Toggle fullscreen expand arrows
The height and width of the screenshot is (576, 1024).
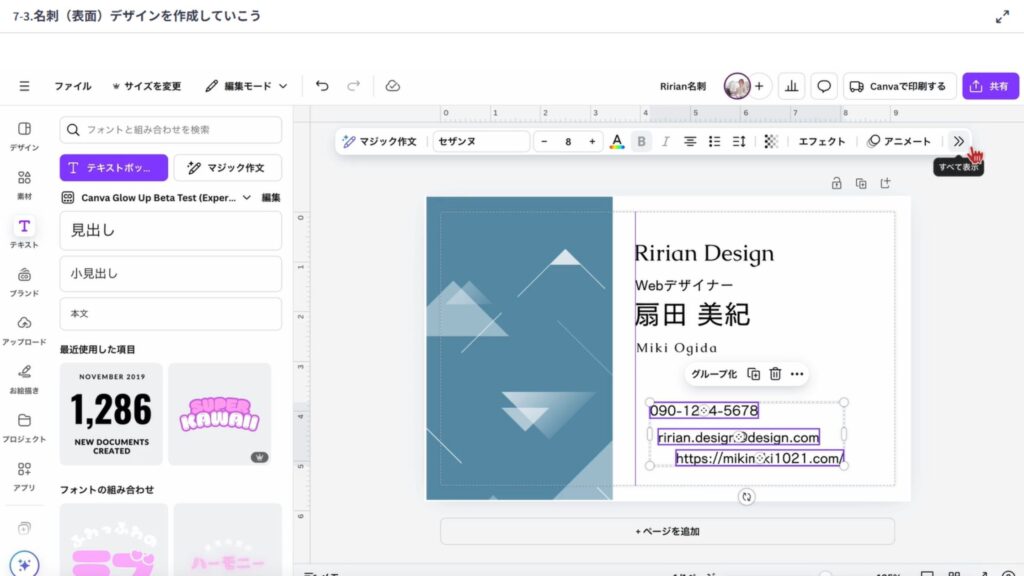point(1002,17)
